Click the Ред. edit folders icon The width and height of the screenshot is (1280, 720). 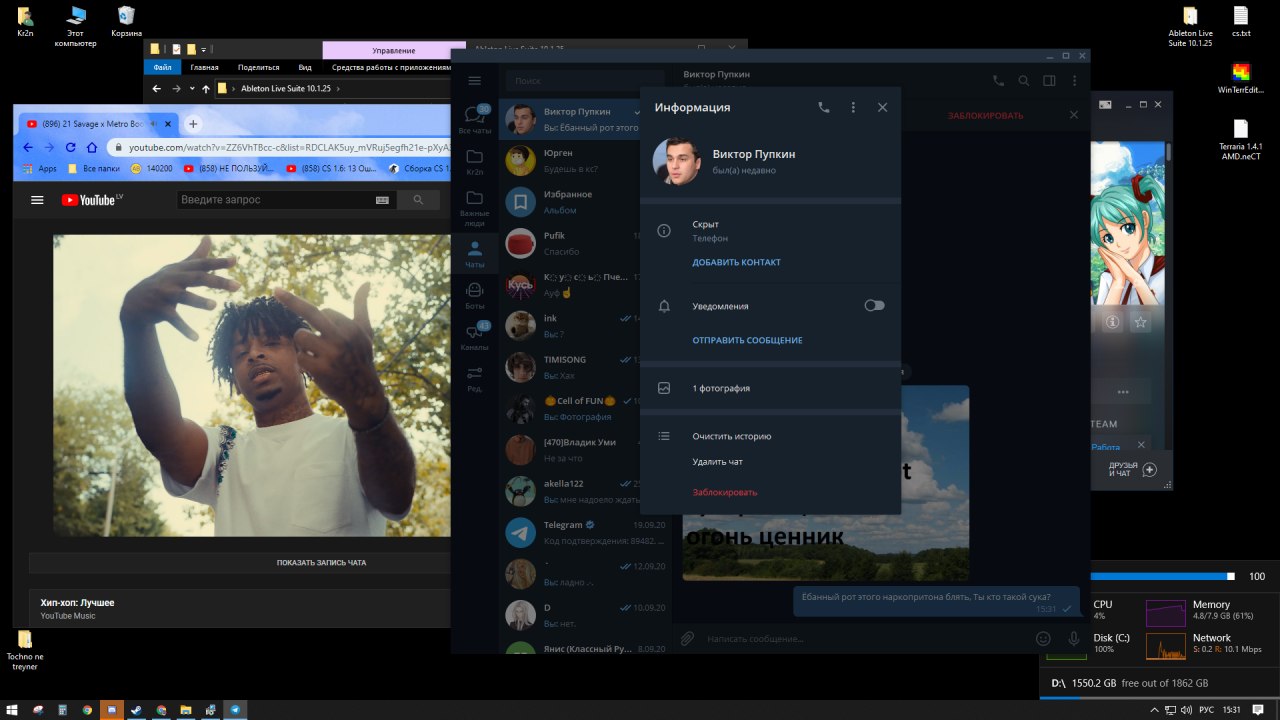click(475, 379)
